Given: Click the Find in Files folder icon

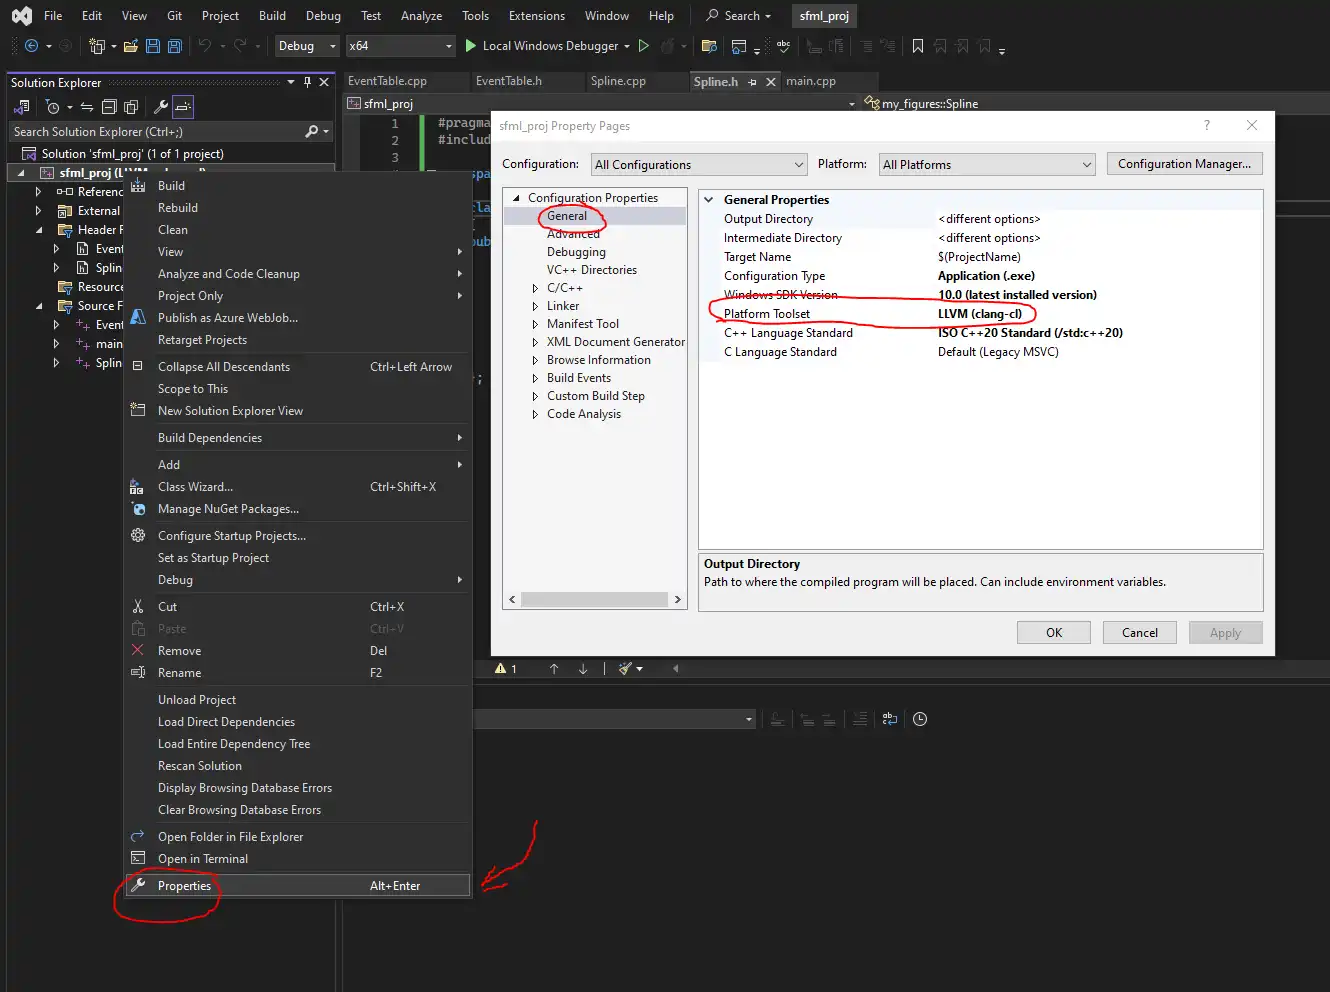Looking at the screenshot, I should point(709,46).
